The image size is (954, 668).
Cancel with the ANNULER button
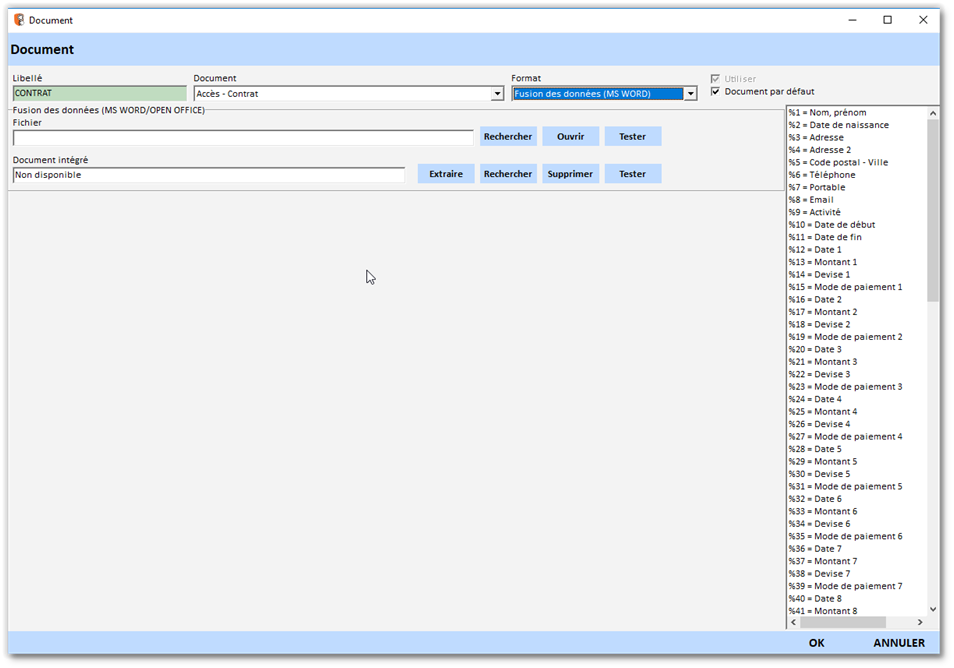898,643
